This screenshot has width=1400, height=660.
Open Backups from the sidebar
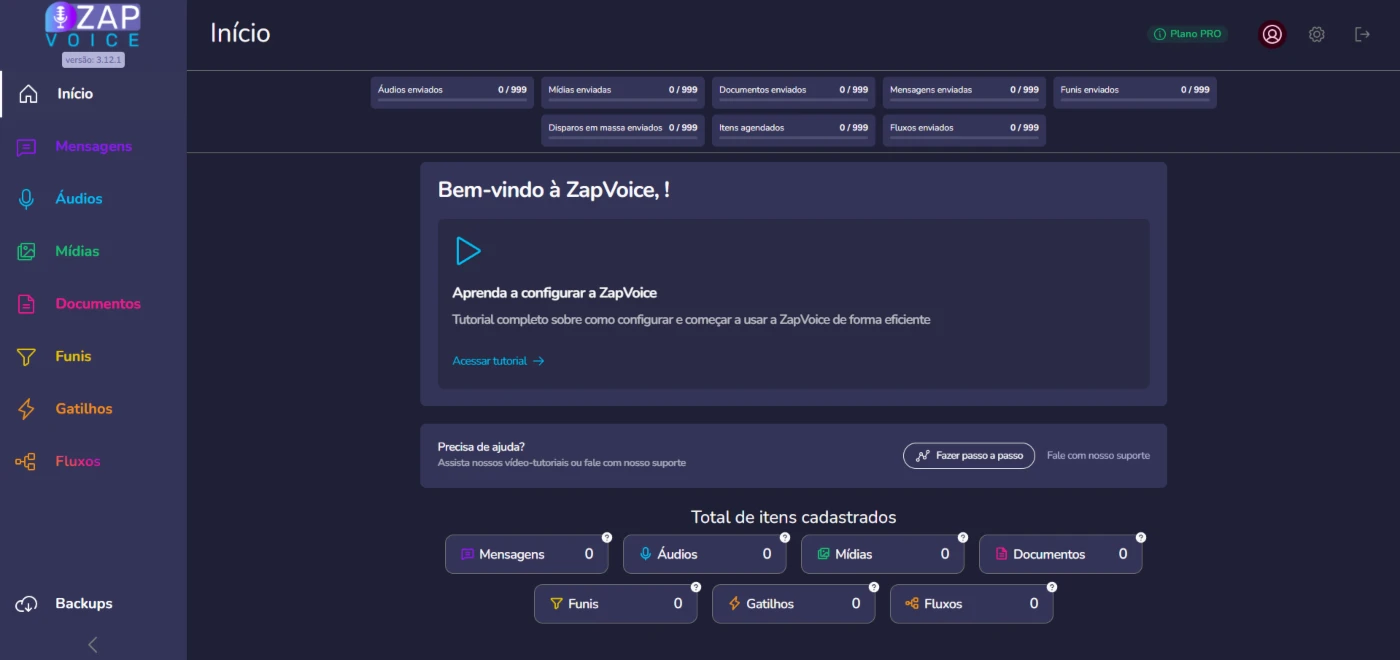click(x=93, y=604)
